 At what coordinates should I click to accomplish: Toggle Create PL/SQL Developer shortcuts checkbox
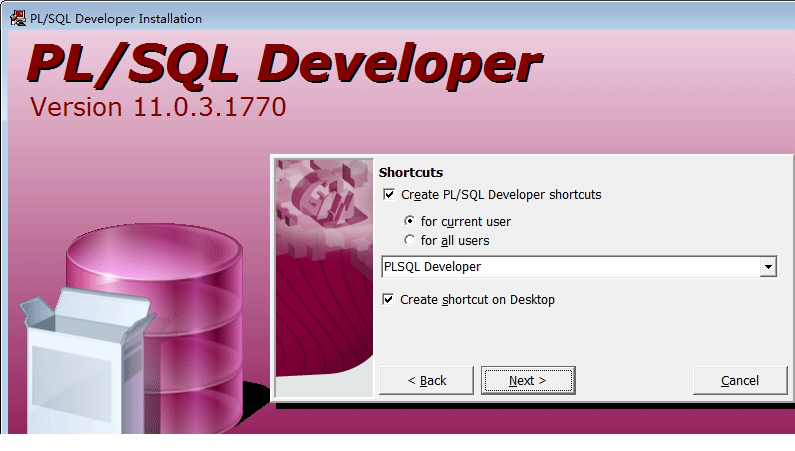pyautogui.click(x=389, y=195)
